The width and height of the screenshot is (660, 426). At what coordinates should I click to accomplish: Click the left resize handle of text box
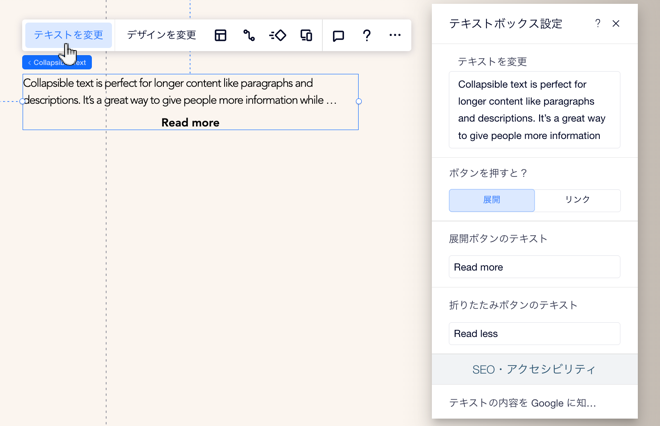pos(22,101)
